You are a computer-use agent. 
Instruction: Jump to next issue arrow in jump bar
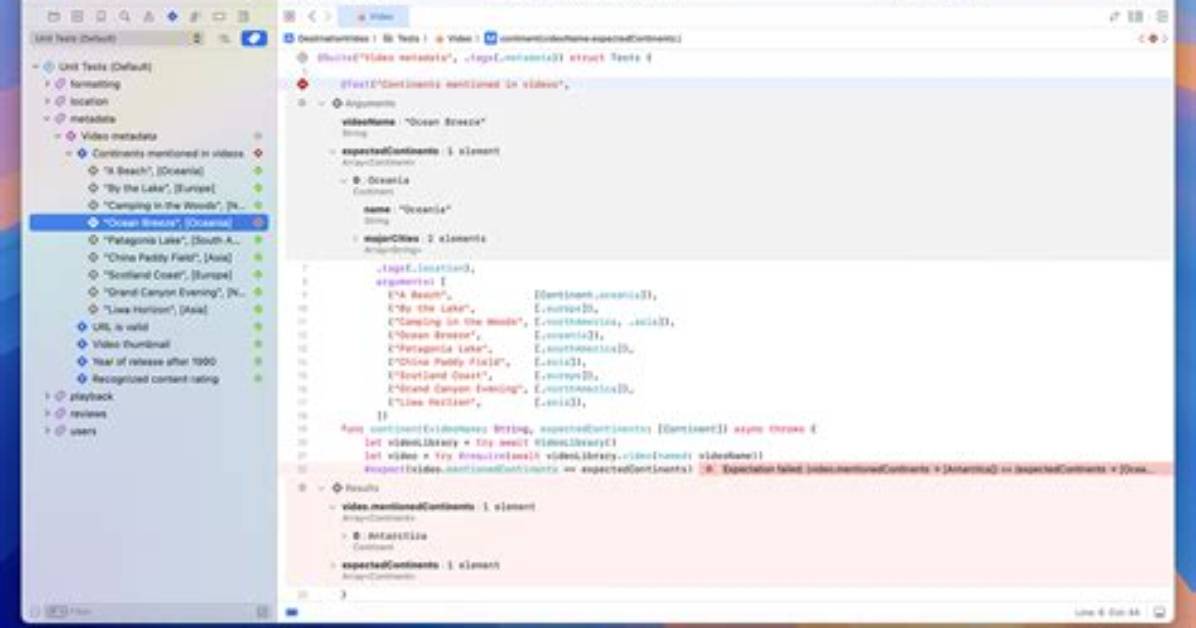pyautogui.click(x=1165, y=38)
